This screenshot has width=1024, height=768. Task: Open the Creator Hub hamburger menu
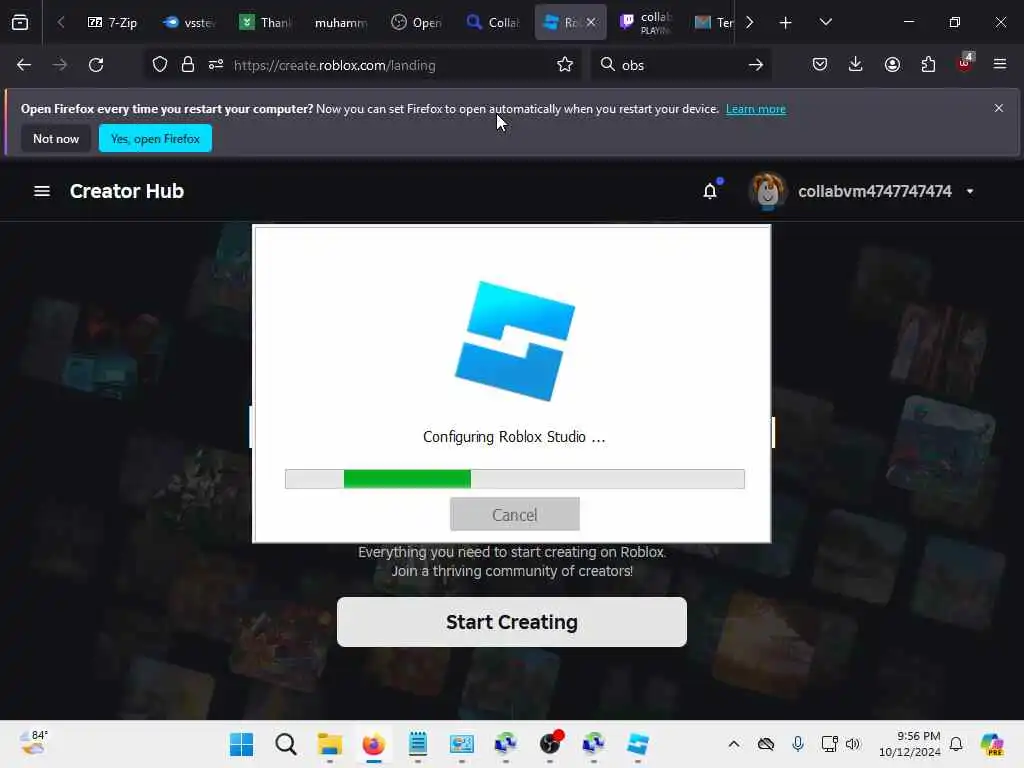(42, 191)
